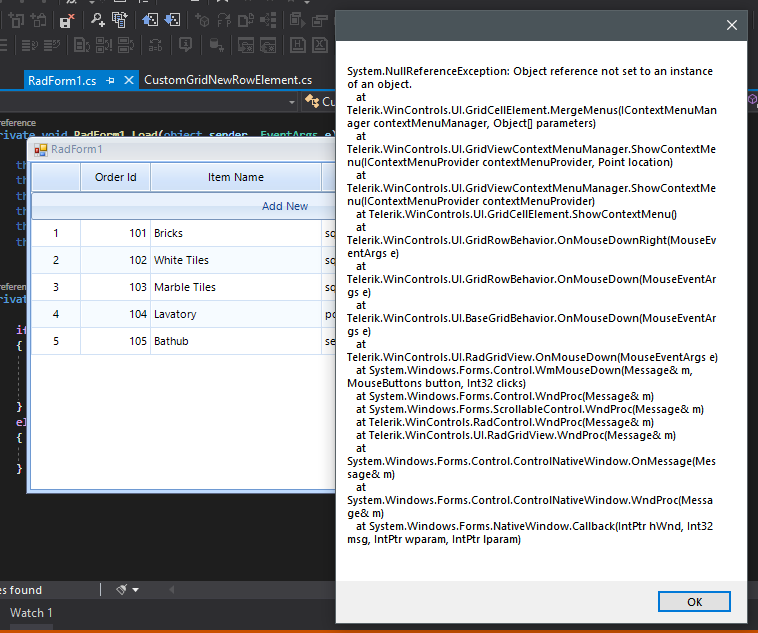The image size is (758, 633).
Task: Click the copy documents toolbar icon
Action: [120, 20]
